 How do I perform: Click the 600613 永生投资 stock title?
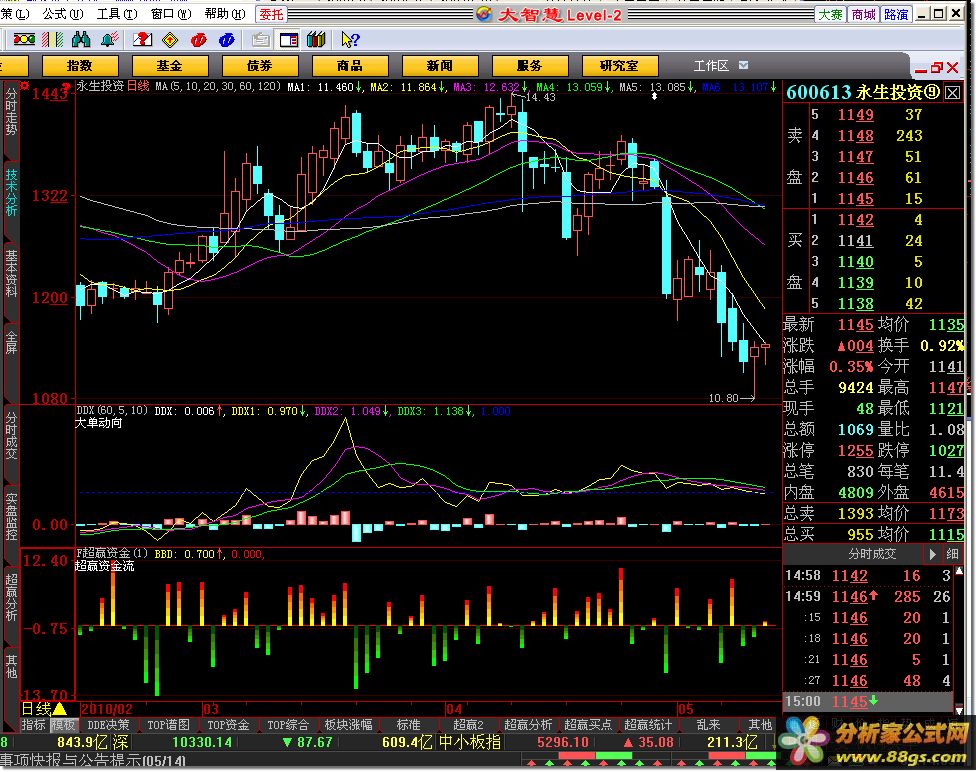[863, 92]
